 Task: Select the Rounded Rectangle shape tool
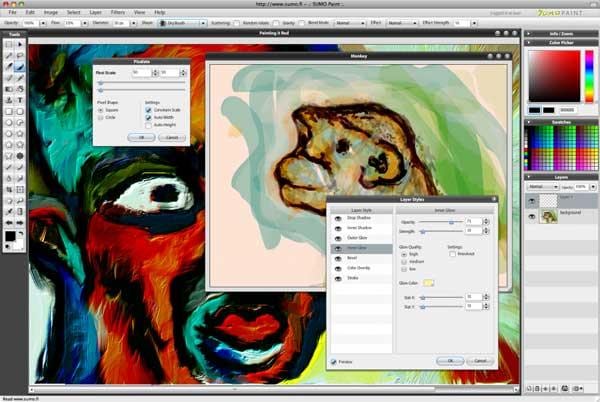[20, 111]
